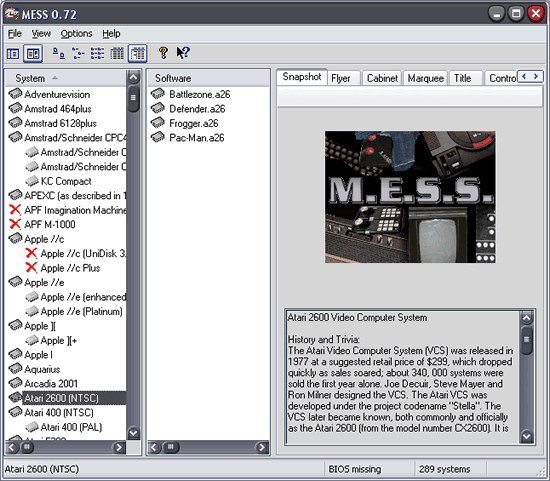
Task: Click the M.E.S.S. snapshot image
Action: (410, 197)
